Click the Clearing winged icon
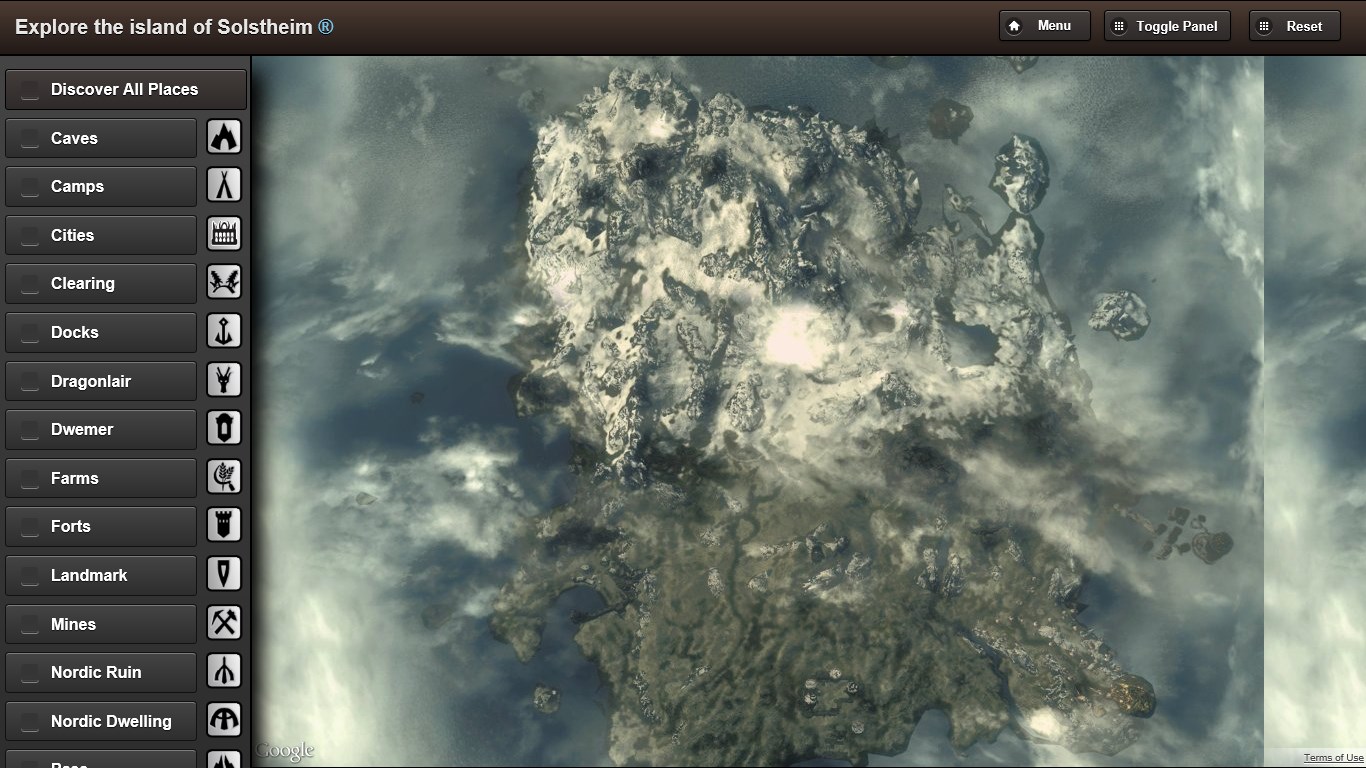Viewport: 1366px width, 768px height. [224, 282]
